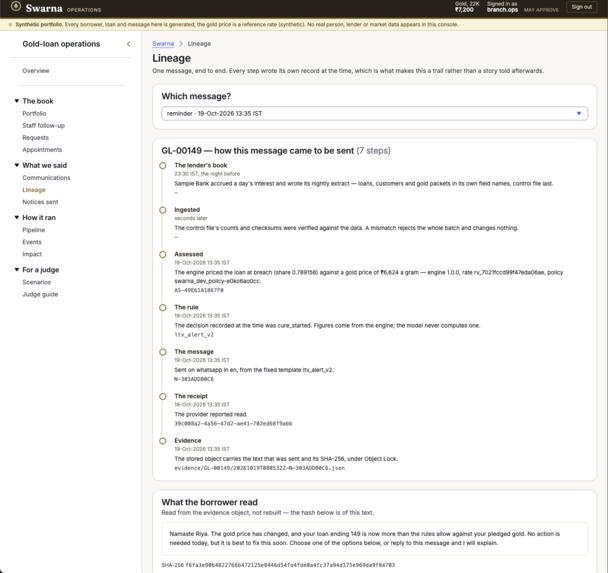Image resolution: width=608 pixels, height=573 pixels.
Task: Click the Assessed step marker
Action: (163, 255)
